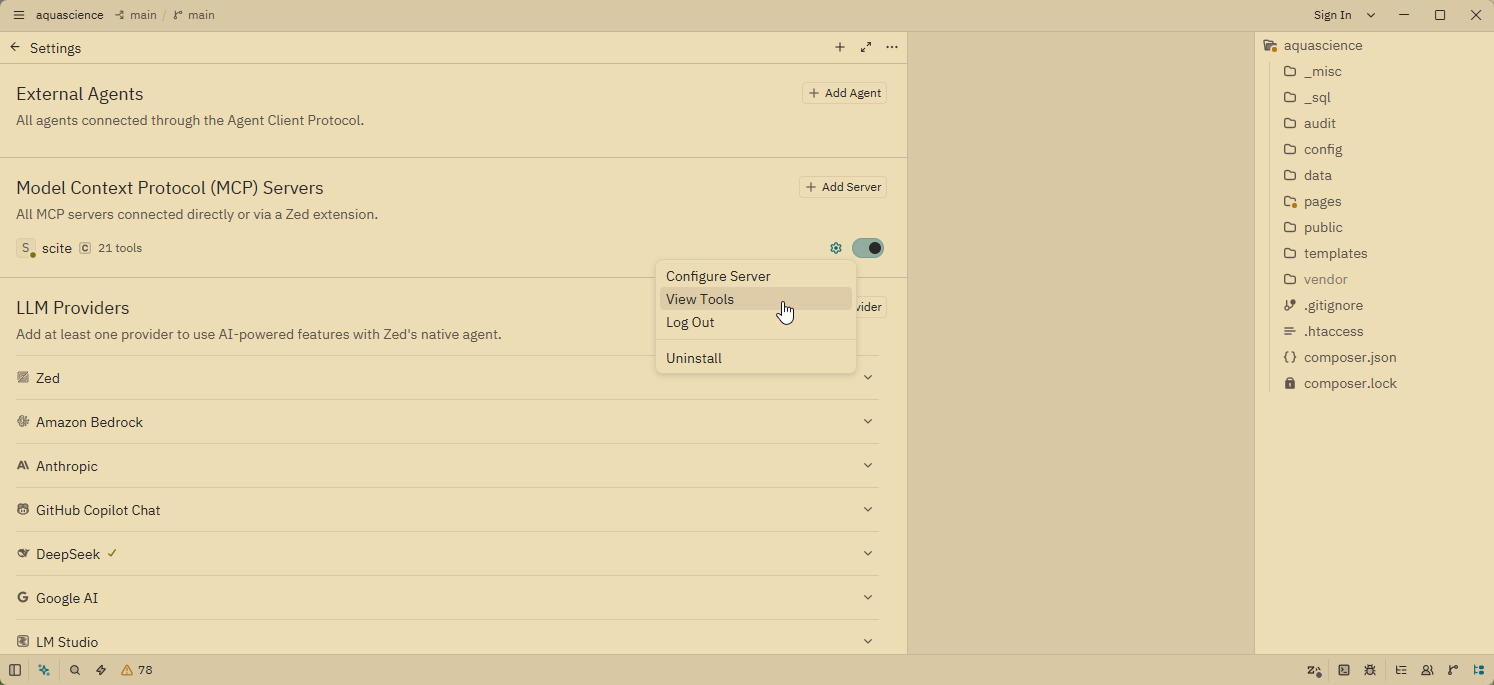Open the outline panel

[x=1401, y=670]
